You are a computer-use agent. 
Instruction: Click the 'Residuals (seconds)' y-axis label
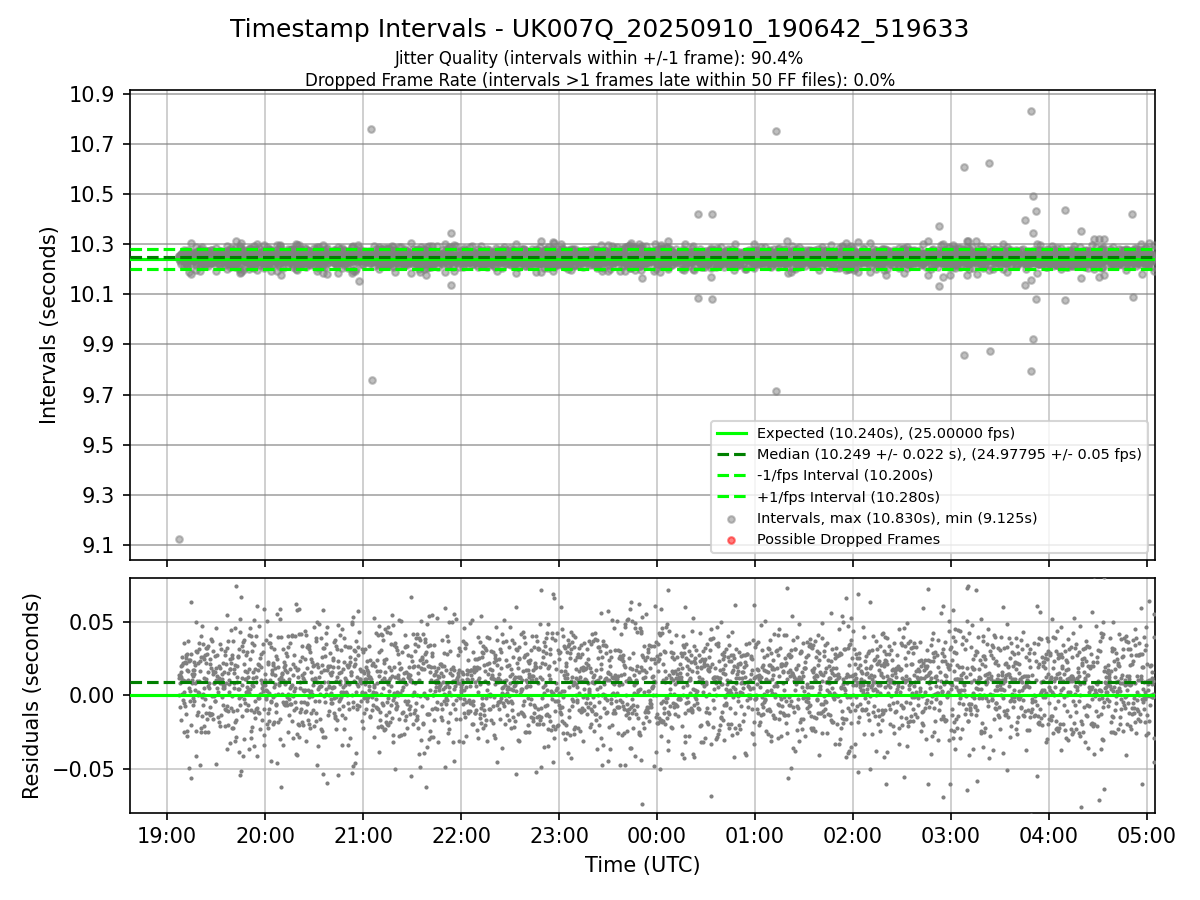32,696
